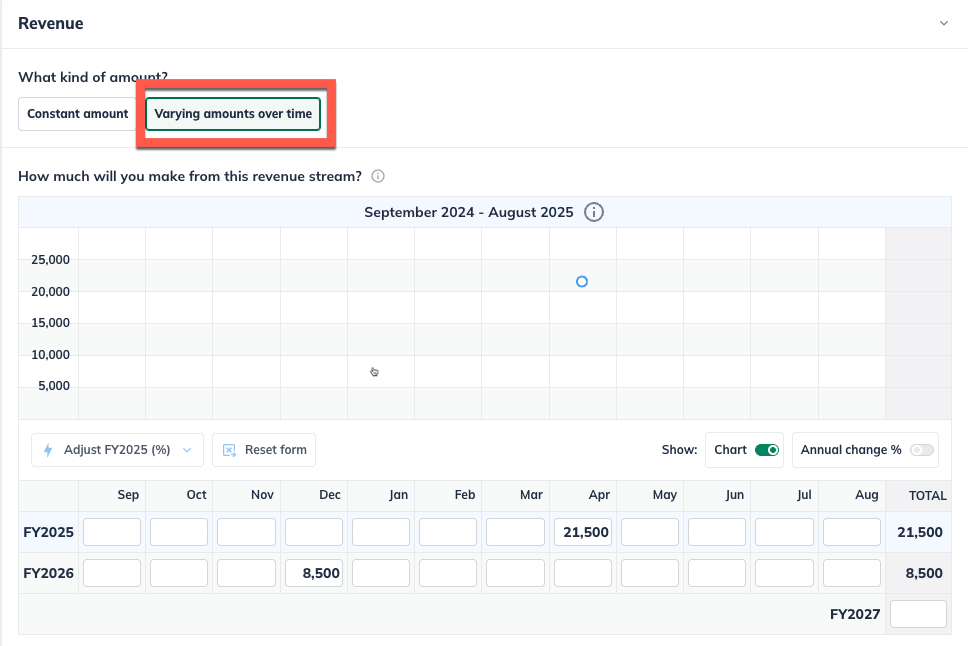Viewport: 968px width, 646px height.
Task: Open the Adjust FY2025 (%) dropdown
Action: click(x=117, y=450)
